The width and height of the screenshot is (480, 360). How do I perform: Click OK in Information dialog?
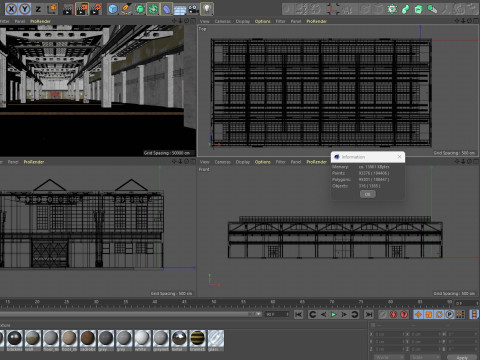(x=368, y=194)
